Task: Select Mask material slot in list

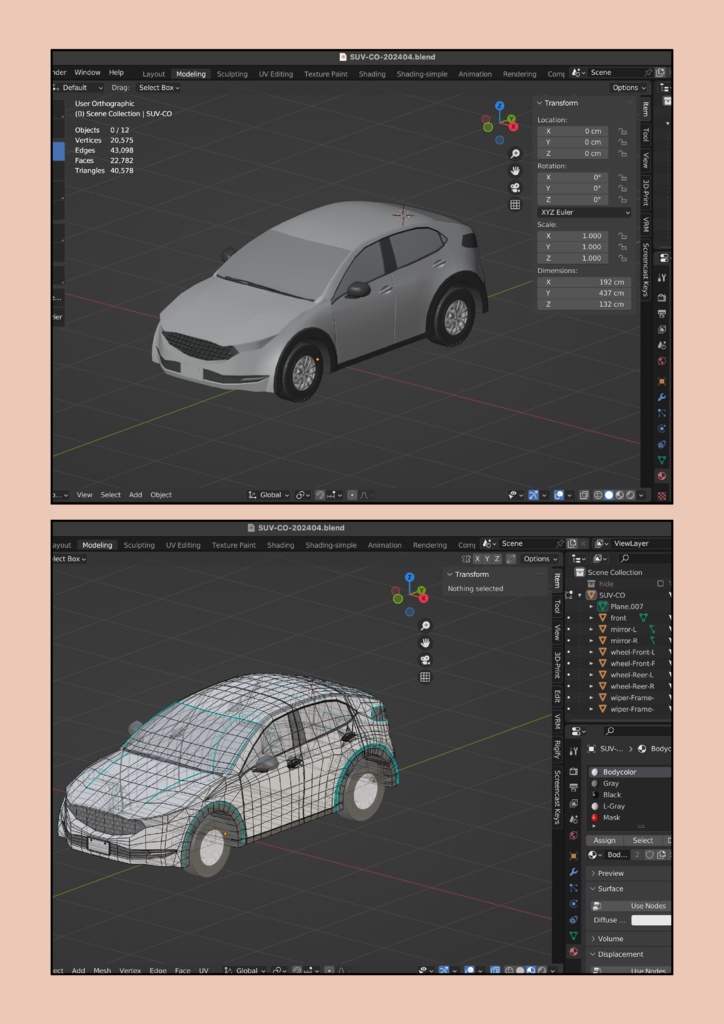Action: pyautogui.click(x=630, y=818)
